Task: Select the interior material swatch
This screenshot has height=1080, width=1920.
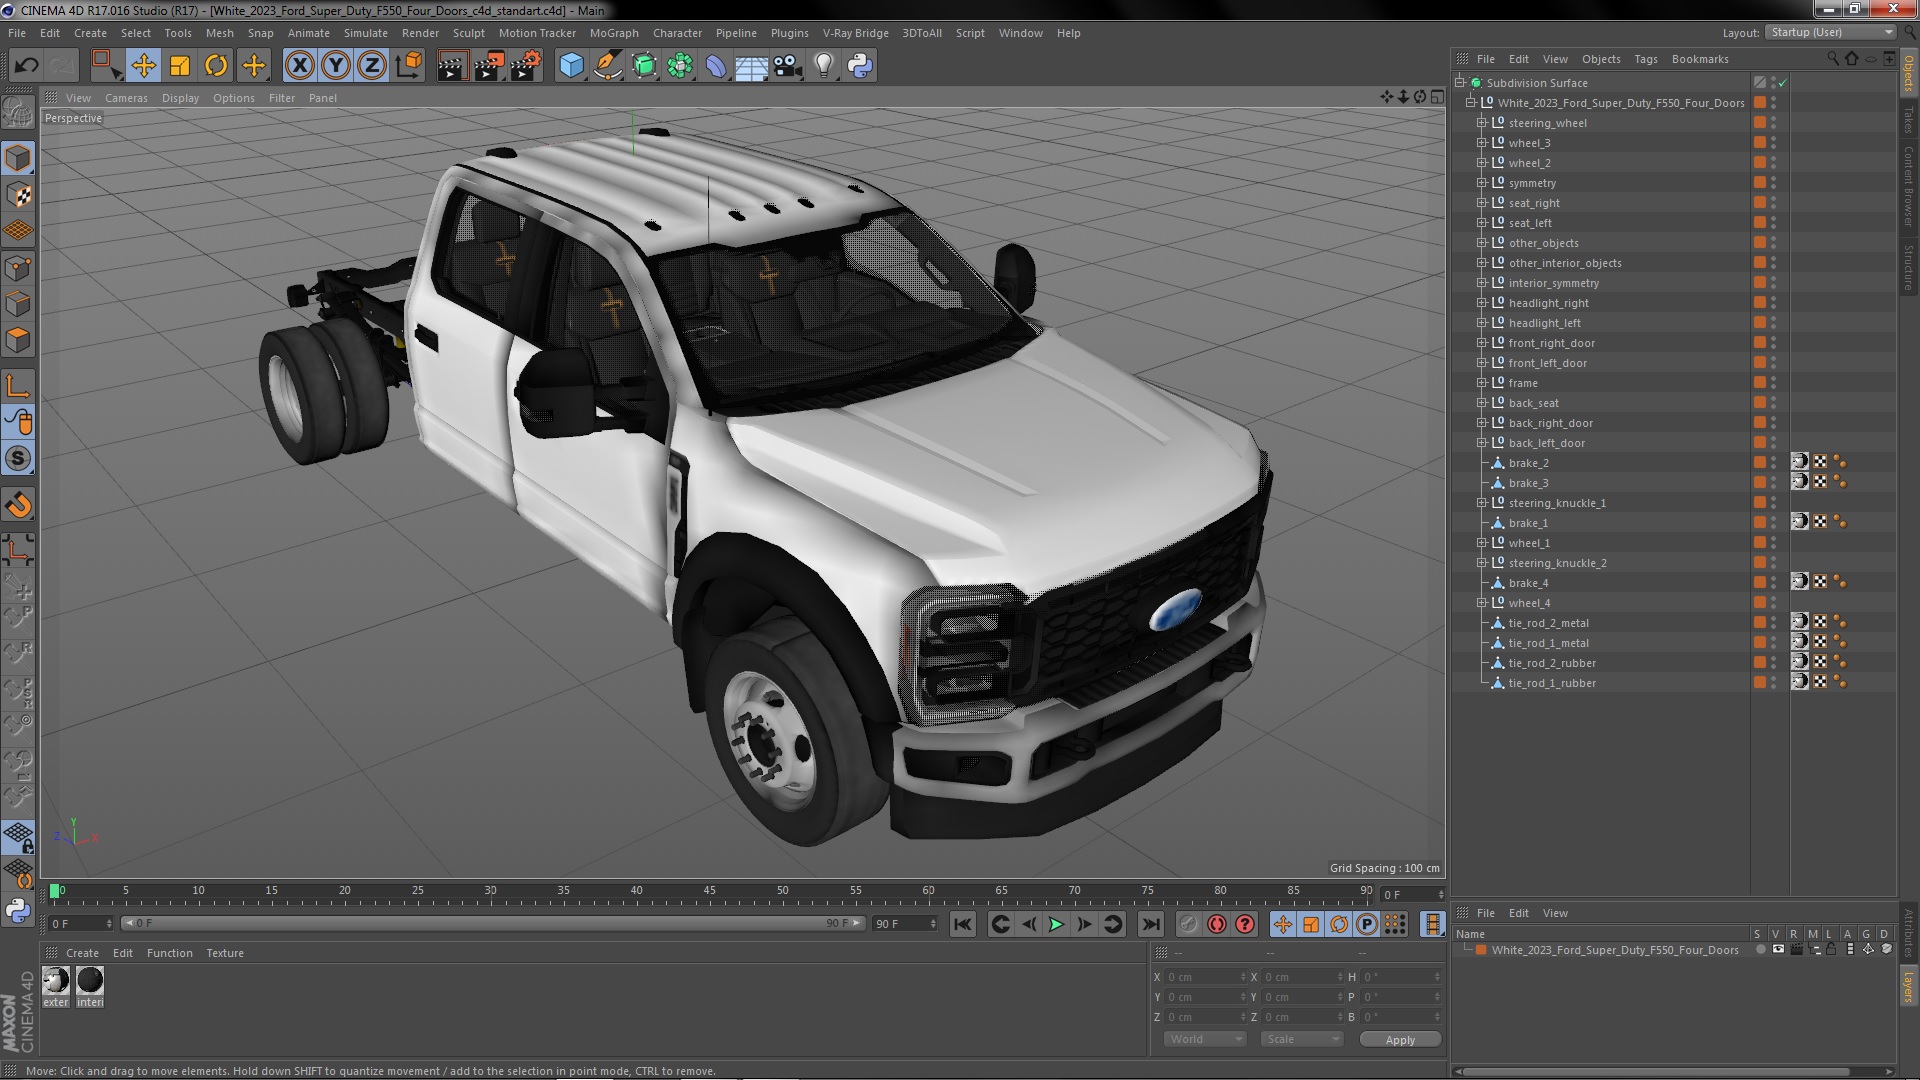Action: pos(90,981)
